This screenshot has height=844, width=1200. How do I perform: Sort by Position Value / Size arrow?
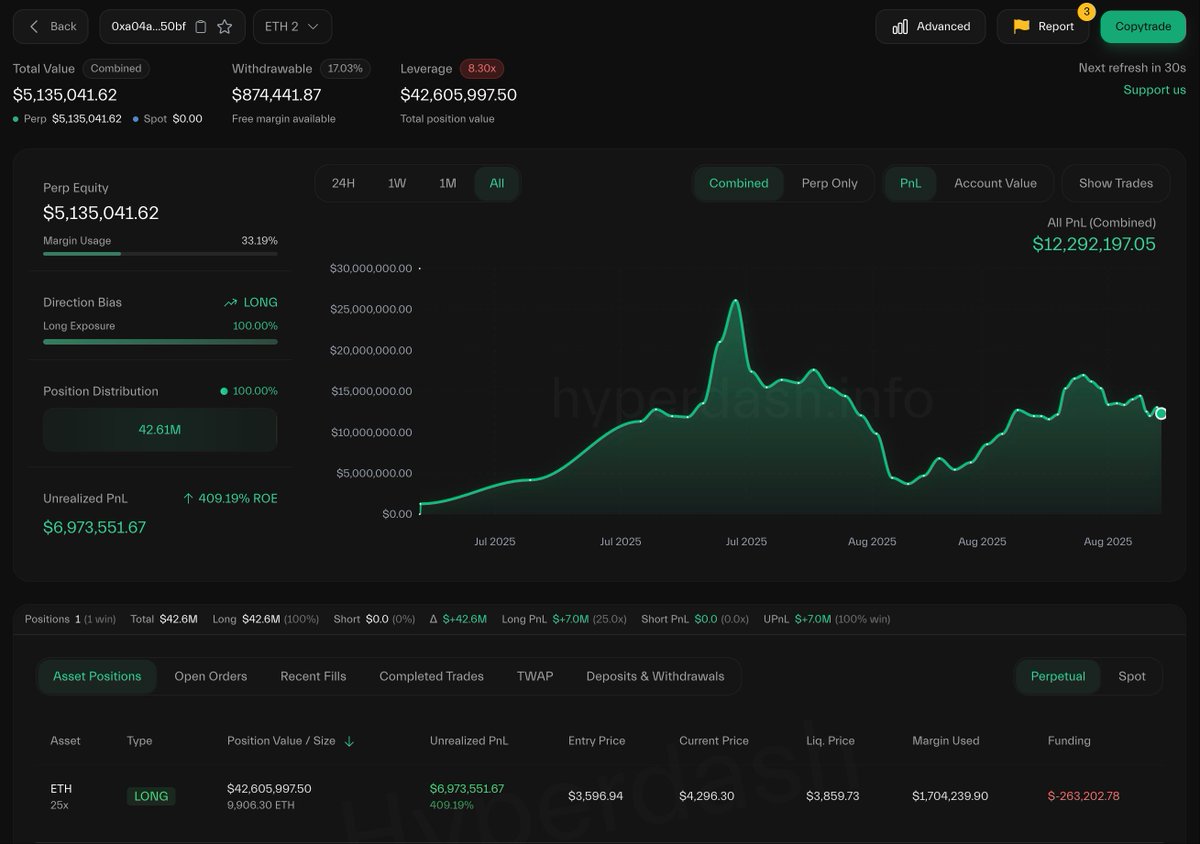[349, 741]
